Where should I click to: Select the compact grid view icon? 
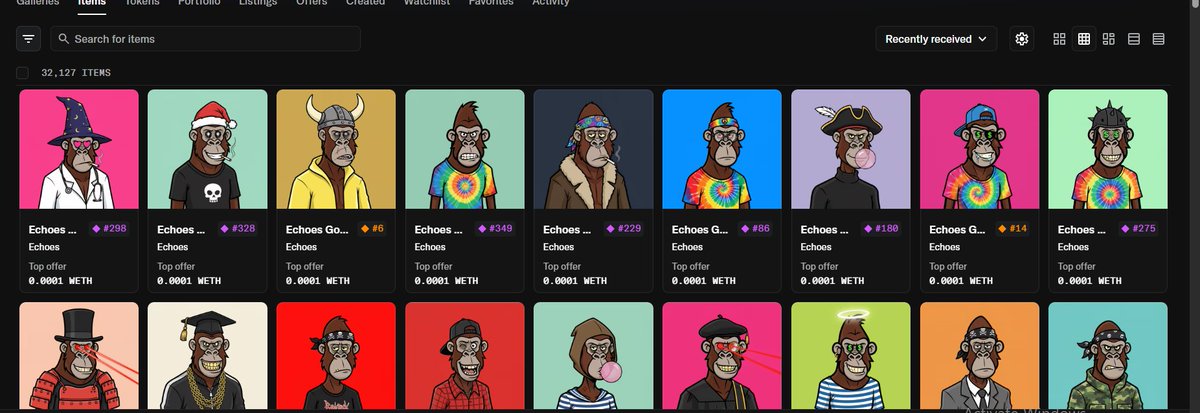[x=1084, y=39]
